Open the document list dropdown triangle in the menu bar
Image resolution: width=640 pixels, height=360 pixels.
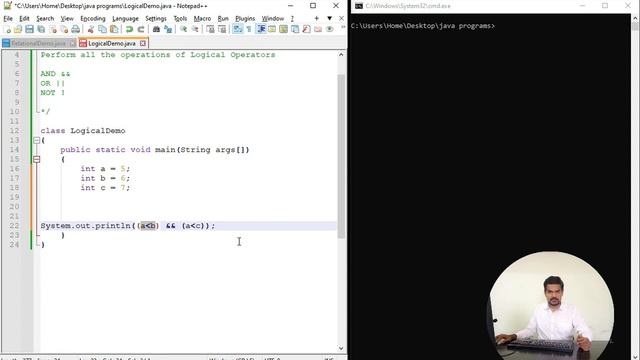click(x=329, y=18)
